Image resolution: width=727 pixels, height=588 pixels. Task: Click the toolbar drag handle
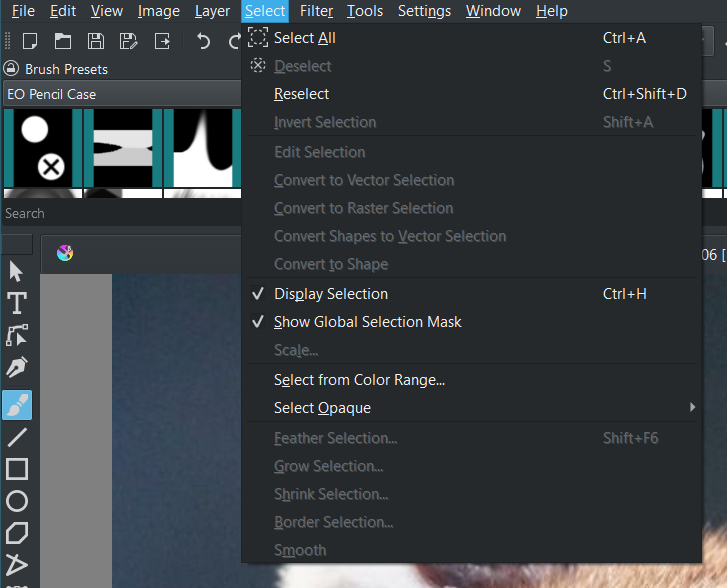pyautogui.click(x=7, y=41)
